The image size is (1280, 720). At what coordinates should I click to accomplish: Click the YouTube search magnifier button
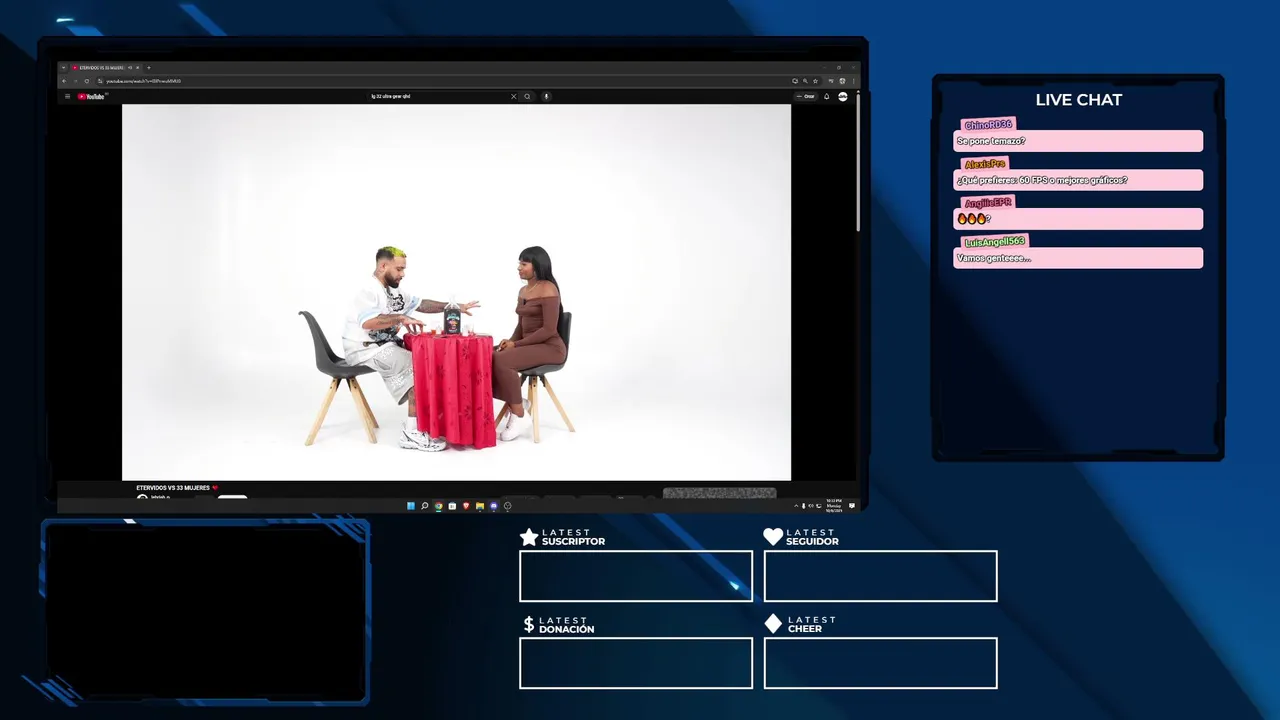[527, 96]
